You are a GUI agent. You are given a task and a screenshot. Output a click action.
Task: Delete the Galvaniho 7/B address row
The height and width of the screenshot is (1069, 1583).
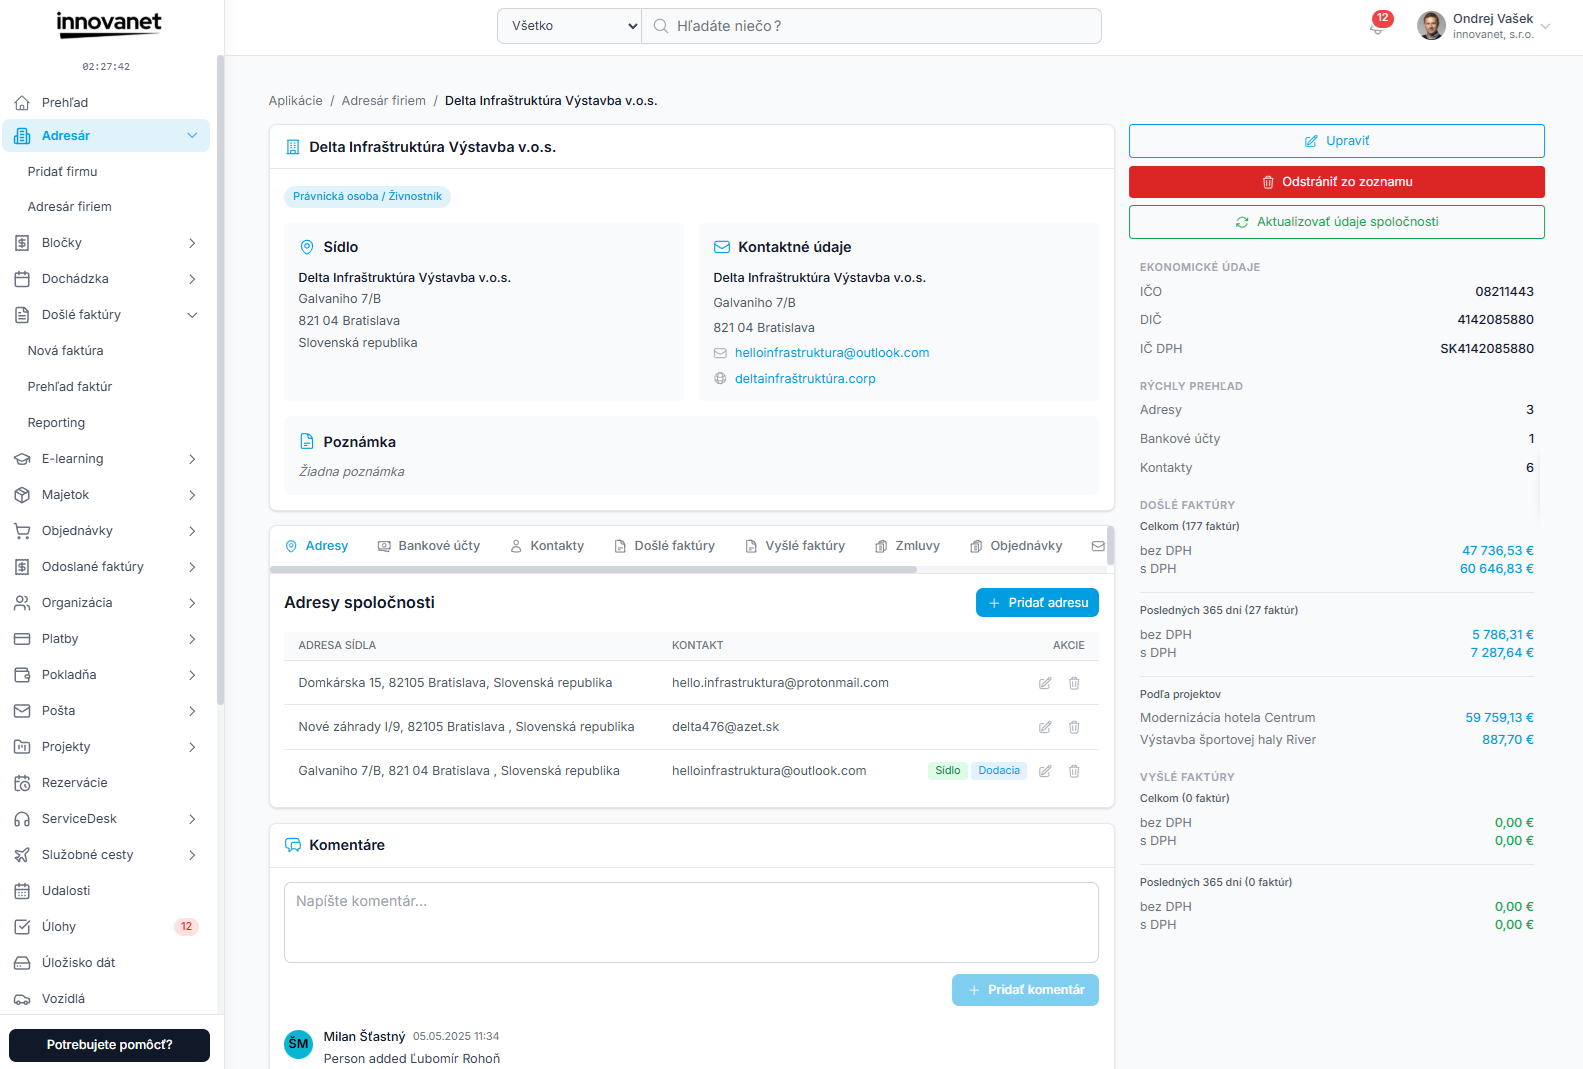(1074, 771)
